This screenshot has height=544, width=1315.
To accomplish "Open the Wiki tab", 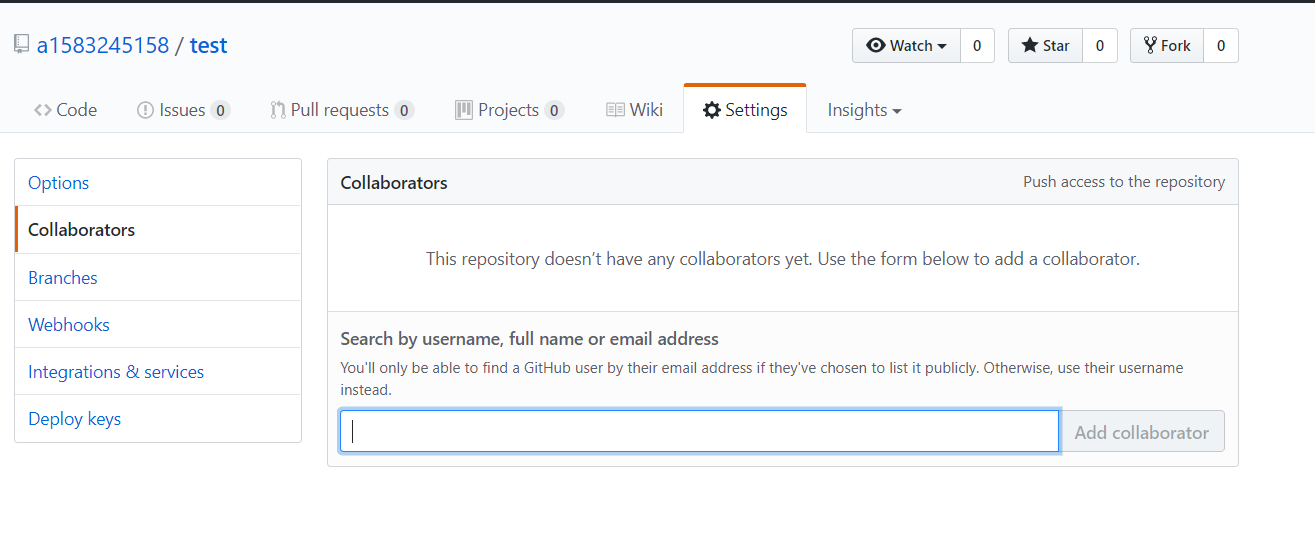I will click(x=635, y=110).
